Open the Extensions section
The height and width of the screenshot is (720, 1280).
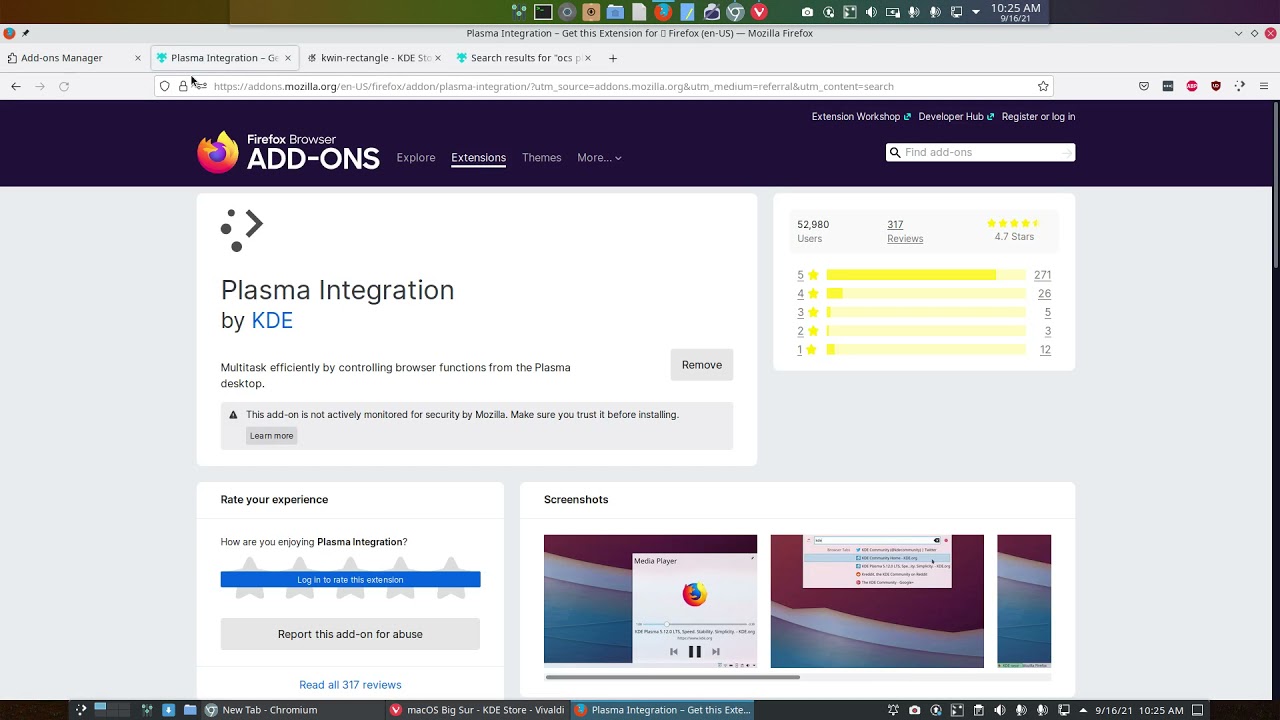tap(478, 157)
